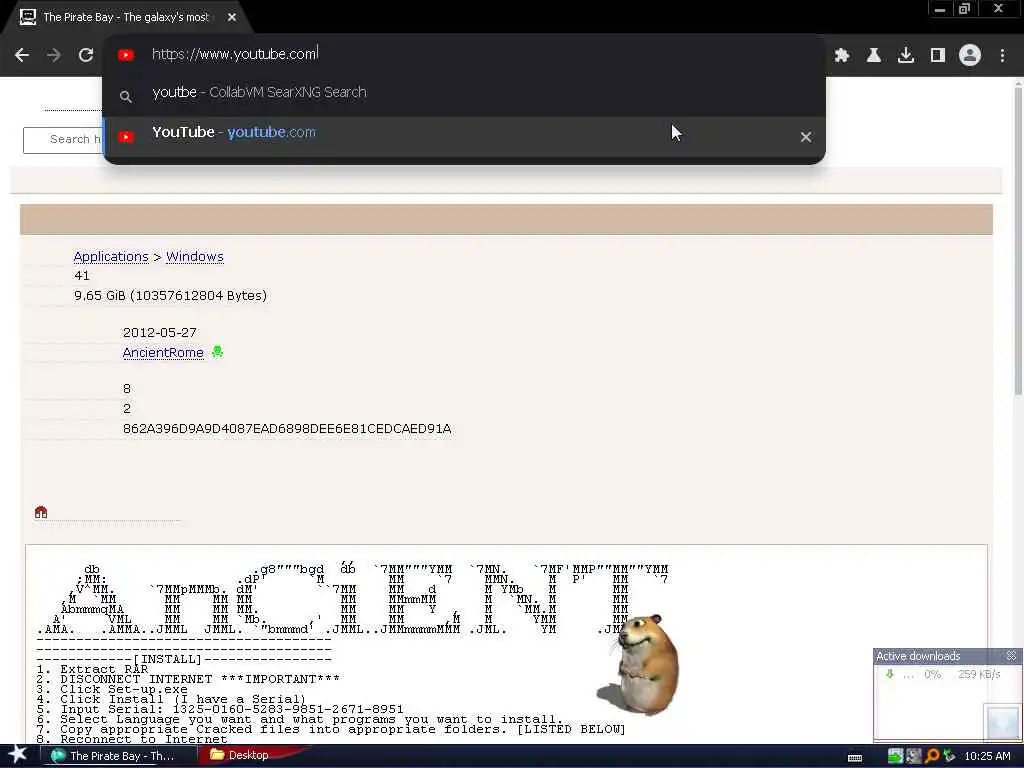The height and width of the screenshot is (768, 1024).
Task: Click the page vertical scrollbar thumb
Action: tap(1018, 238)
